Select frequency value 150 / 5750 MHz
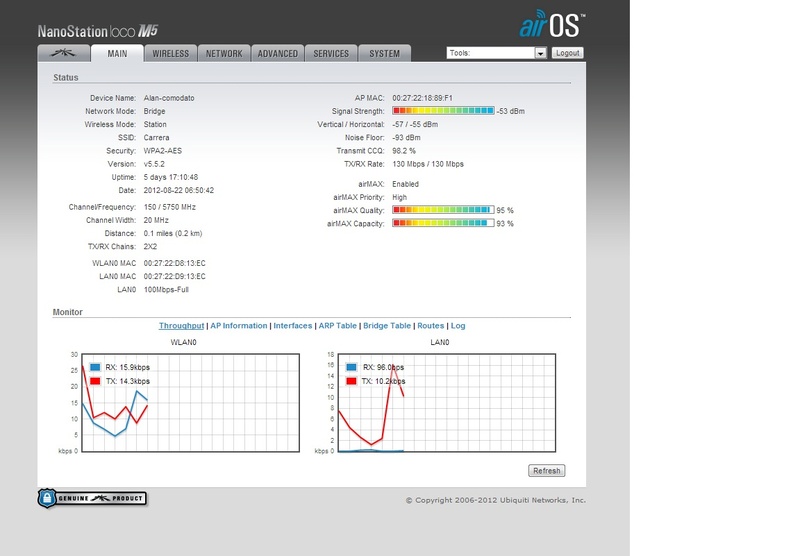This screenshot has height=556, width=800. tap(169, 207)
